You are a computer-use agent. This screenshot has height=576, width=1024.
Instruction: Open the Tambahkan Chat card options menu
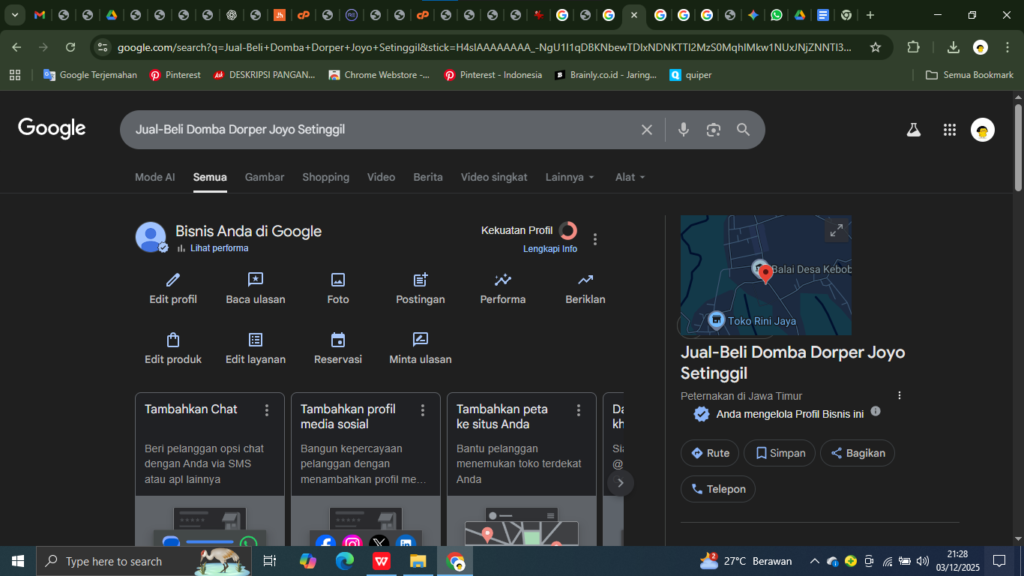click(x=267, y=410)
